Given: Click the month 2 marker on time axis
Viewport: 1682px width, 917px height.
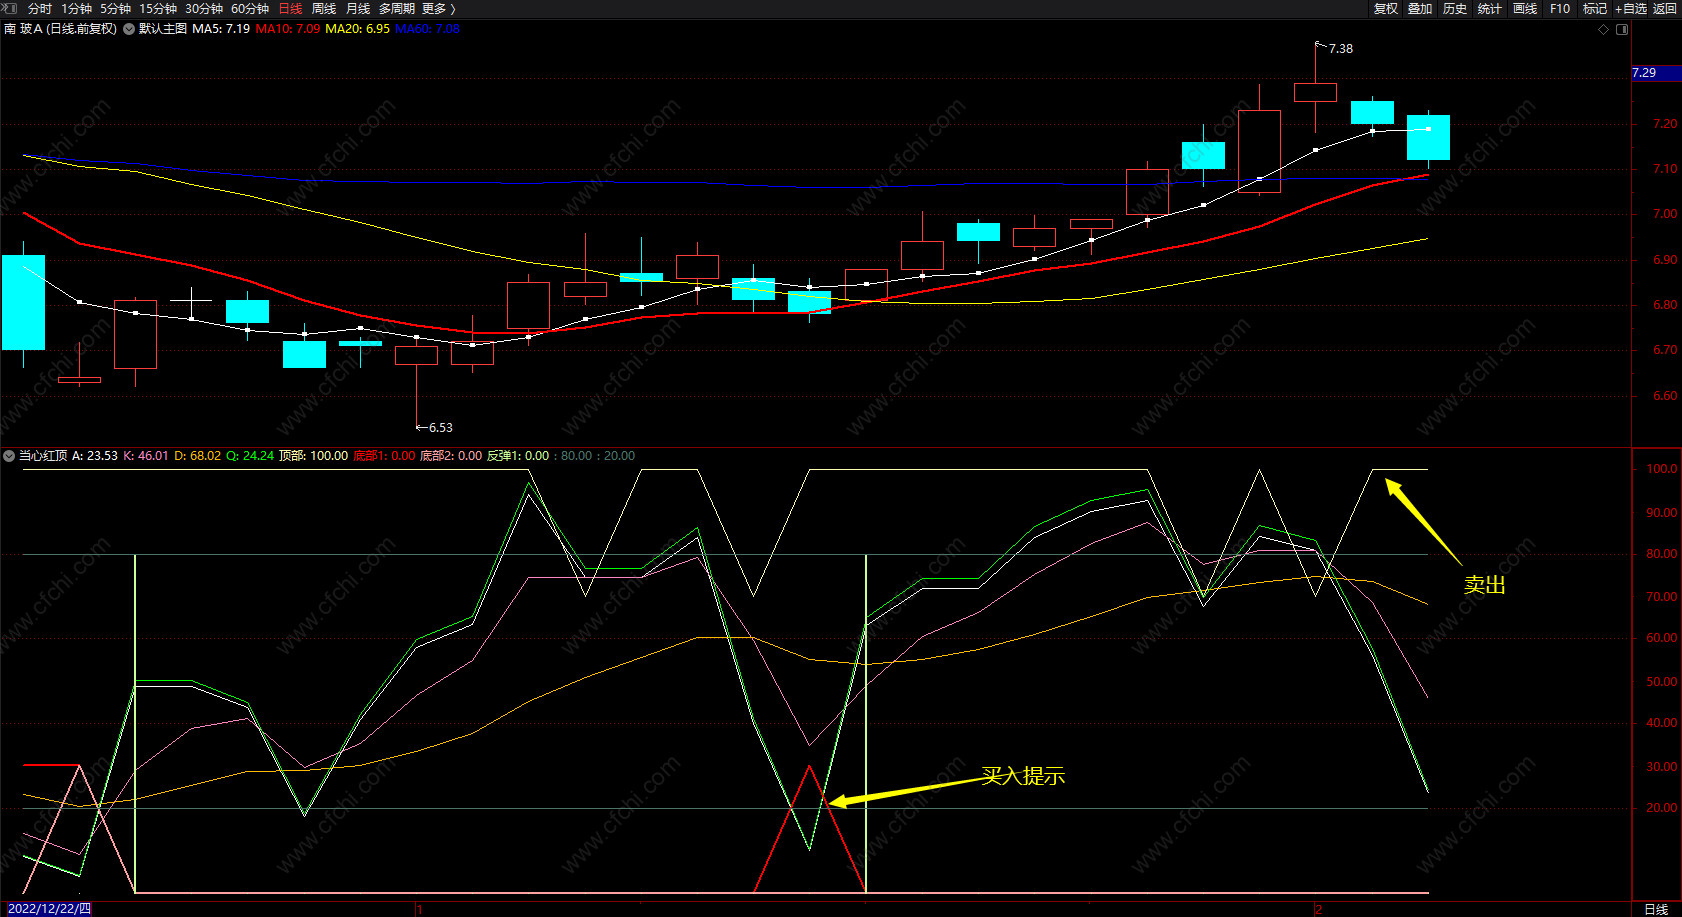Looking at the screenshot, I should [x=1318, y=909].
